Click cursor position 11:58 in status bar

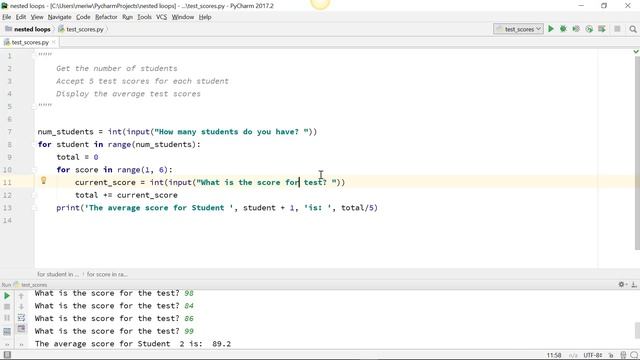[x=554, y=355]
